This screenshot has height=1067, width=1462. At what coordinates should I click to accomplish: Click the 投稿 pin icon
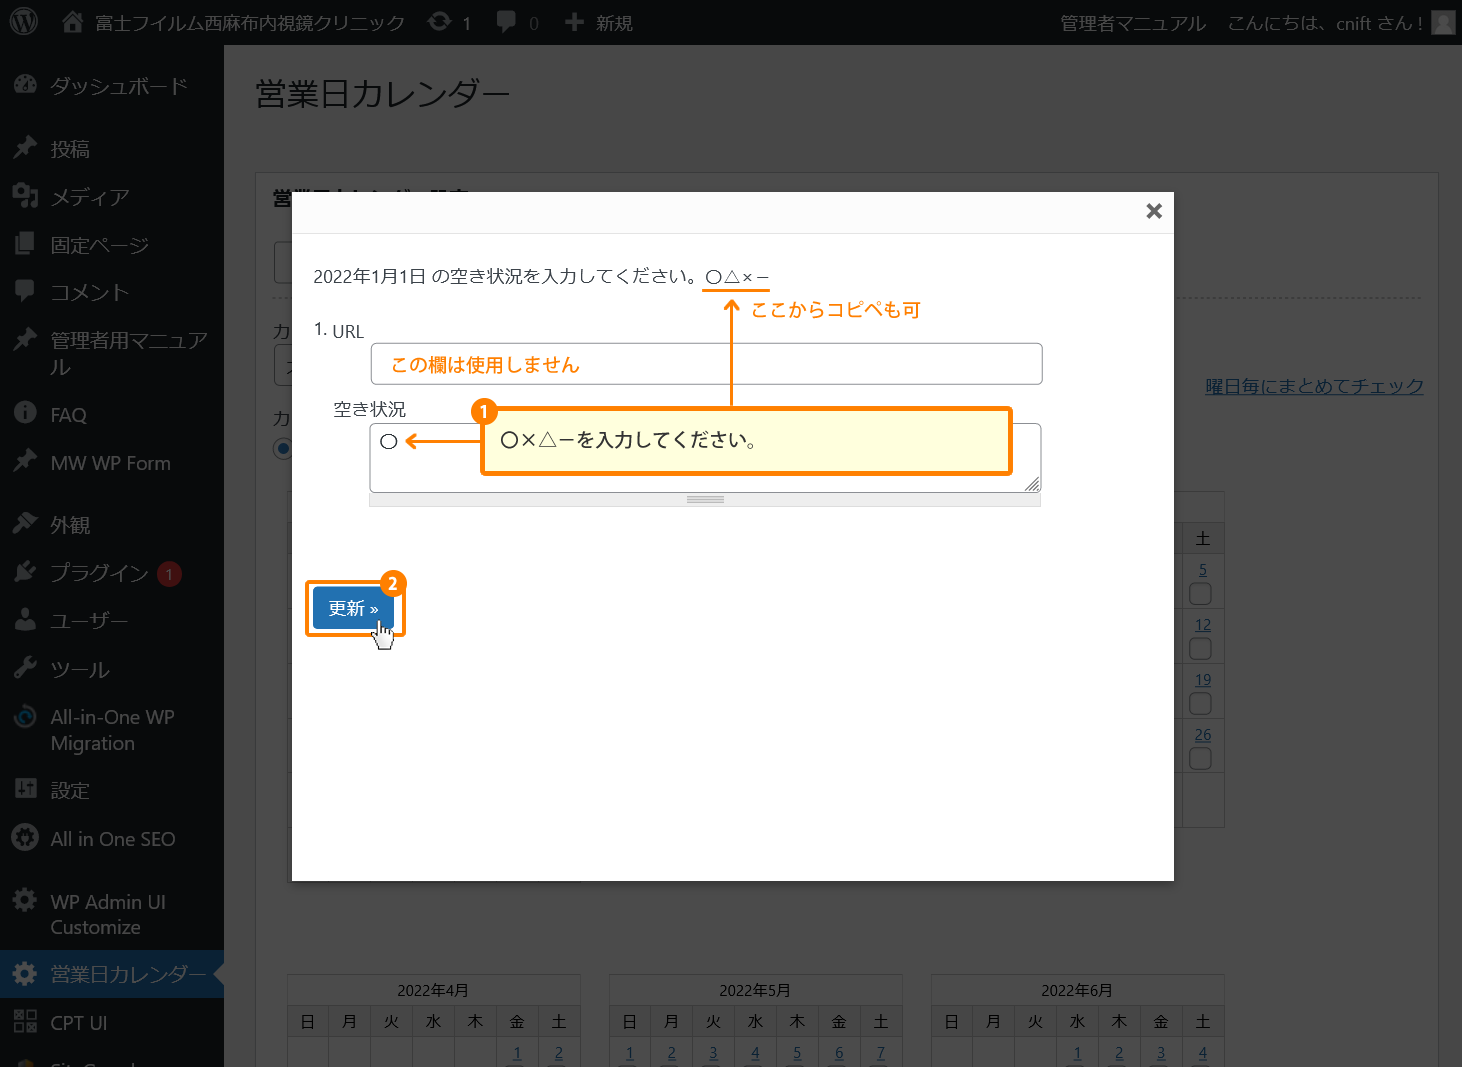pyautogui.click(x=25, y=148)
